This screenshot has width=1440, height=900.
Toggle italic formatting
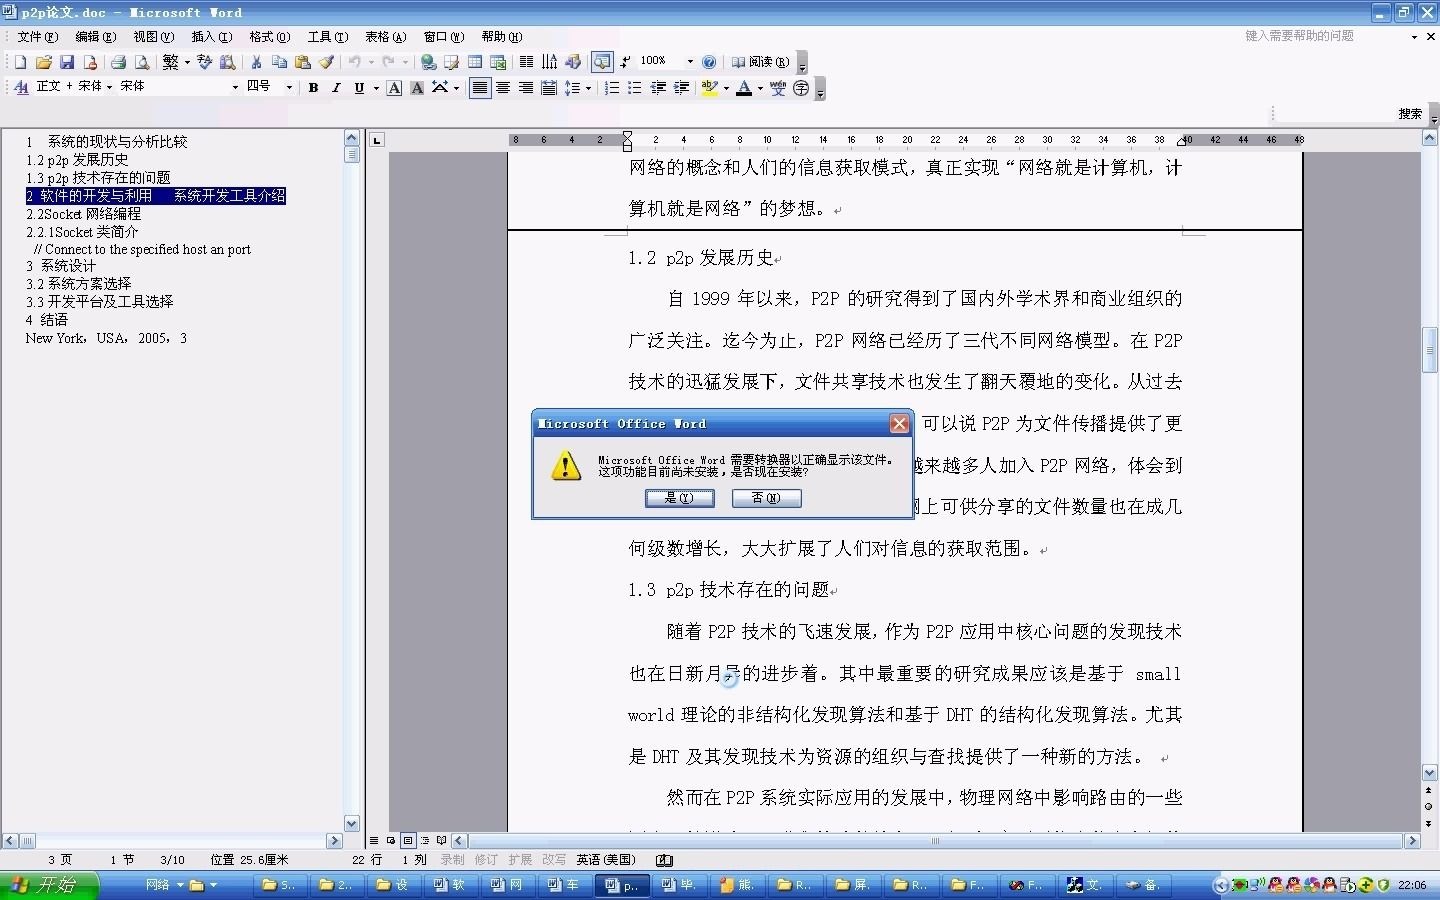[335, 87]
